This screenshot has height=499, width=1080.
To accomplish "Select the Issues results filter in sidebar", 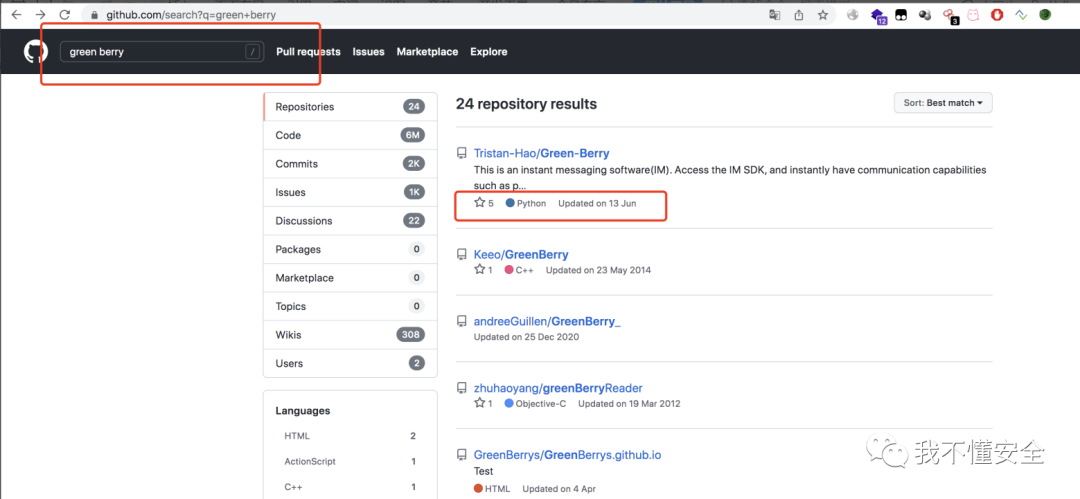I will pos(350,192).
